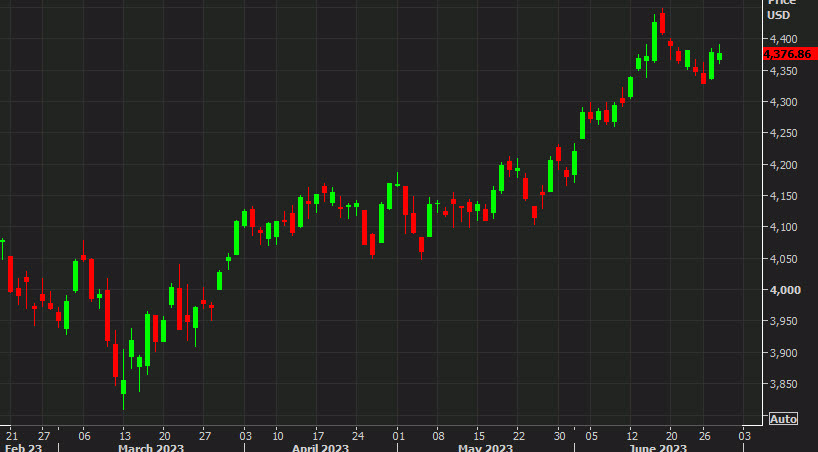This screenshot has height=452, width=818.
Task: Click the 4,050 price axis label
Action: 784,259
